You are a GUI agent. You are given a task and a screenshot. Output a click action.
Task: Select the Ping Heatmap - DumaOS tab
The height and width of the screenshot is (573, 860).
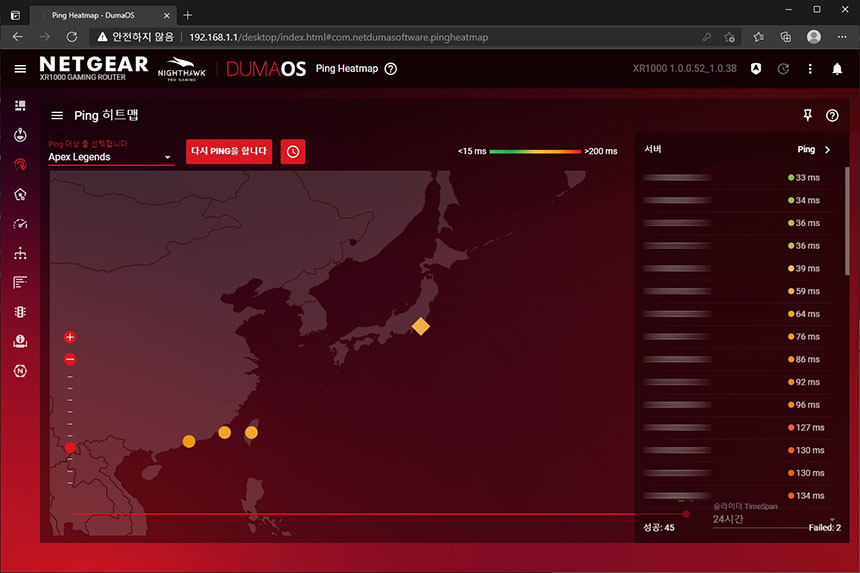click(103, 15)
